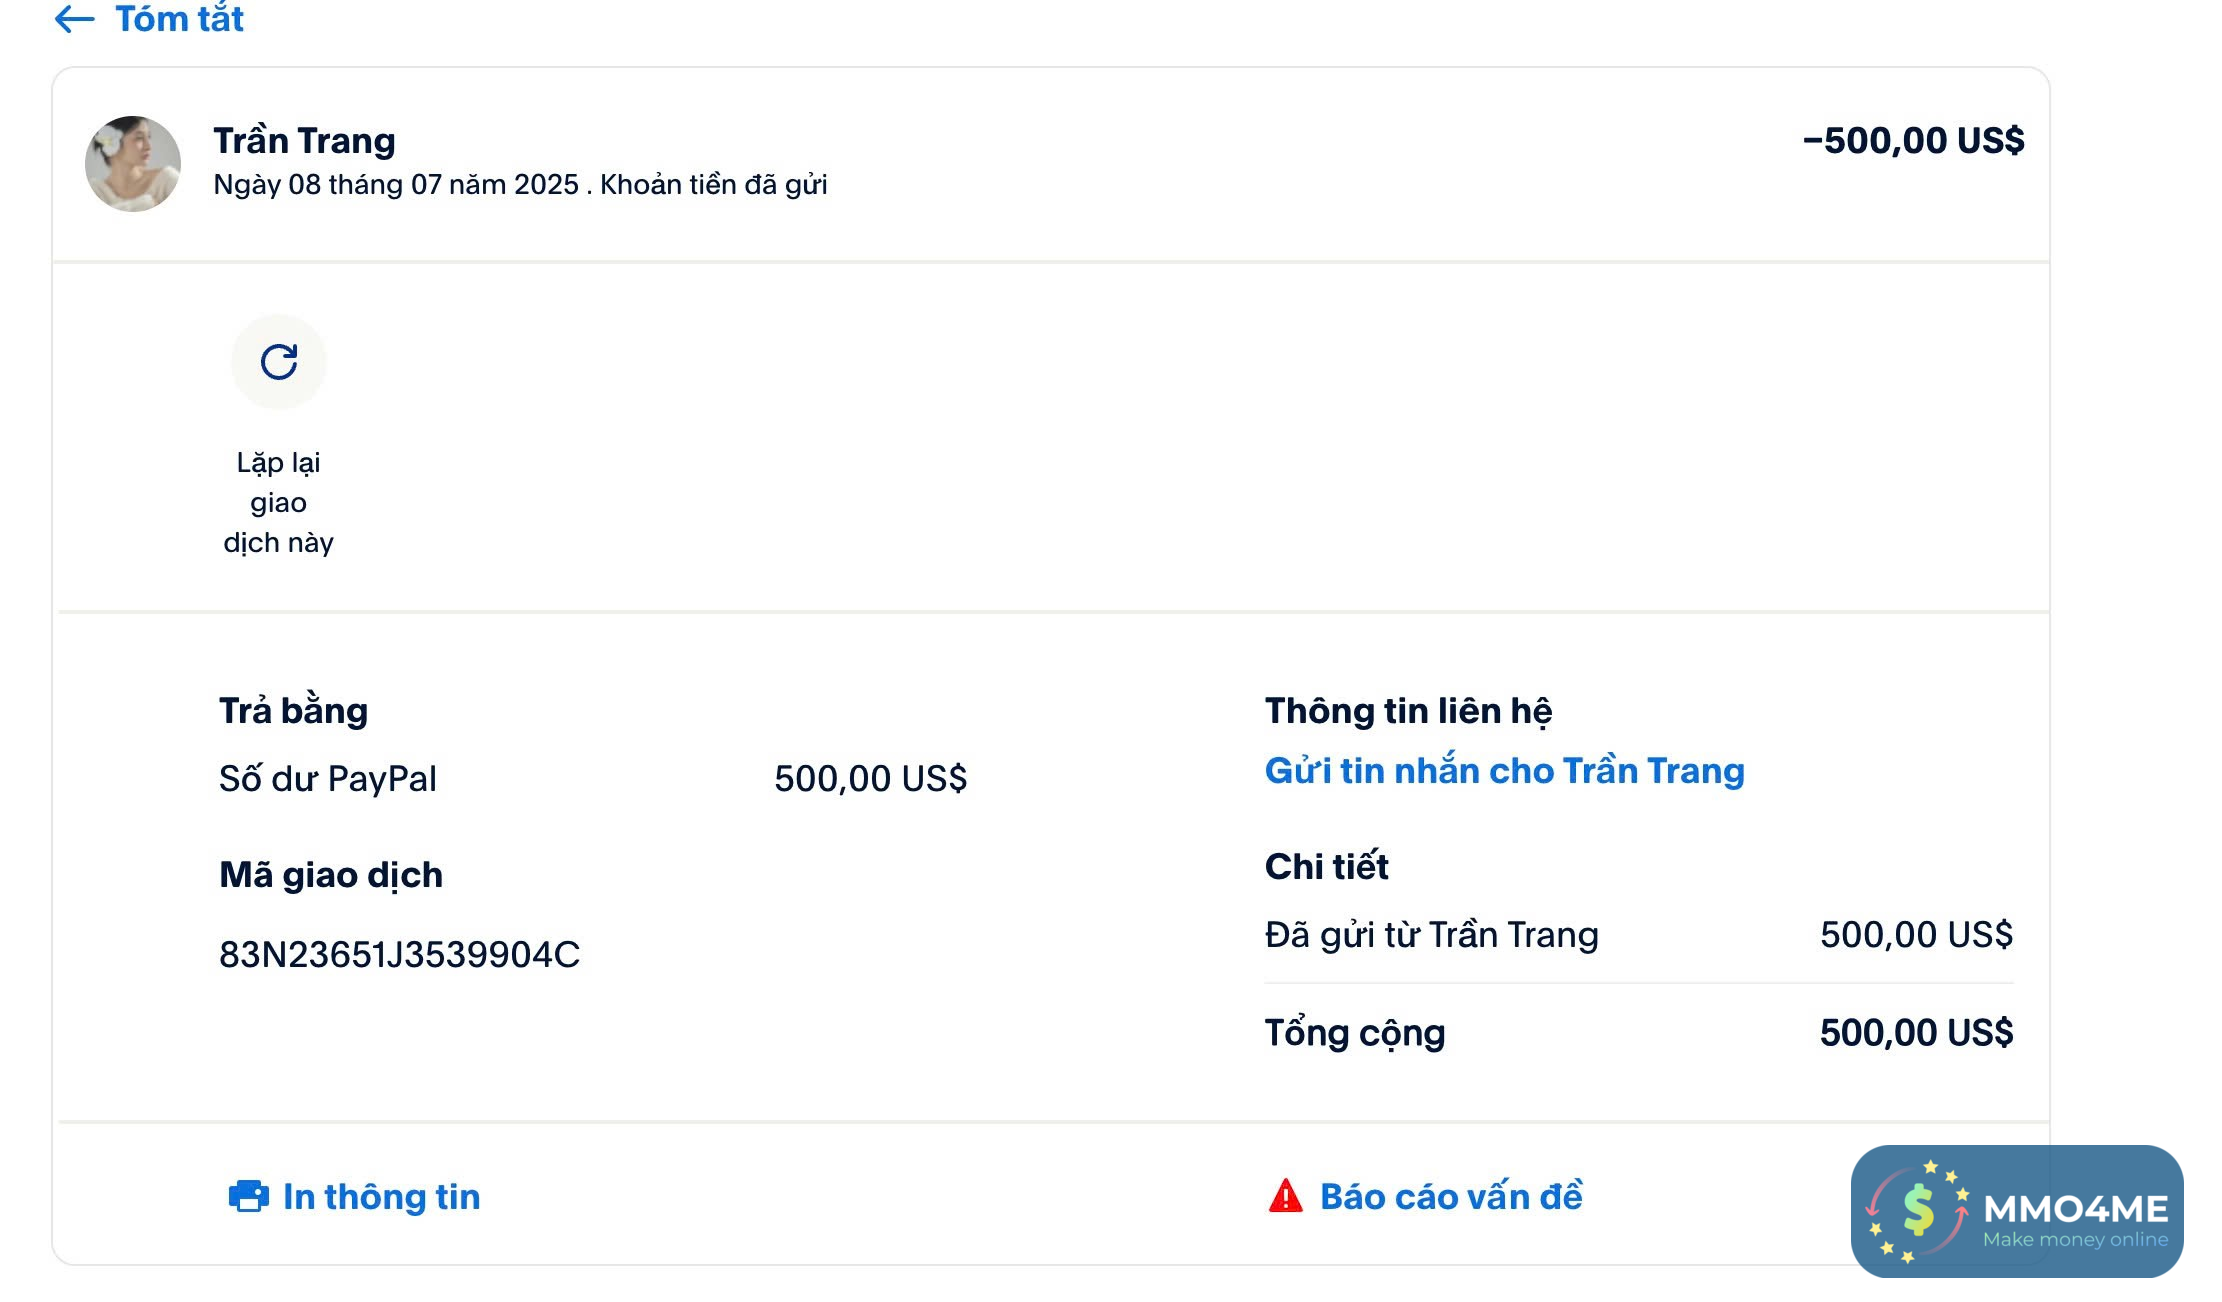The height and width of the screenshot is (1302, 2222).
Task: Click the printer icon
Action: click(x=248, y=1196)
